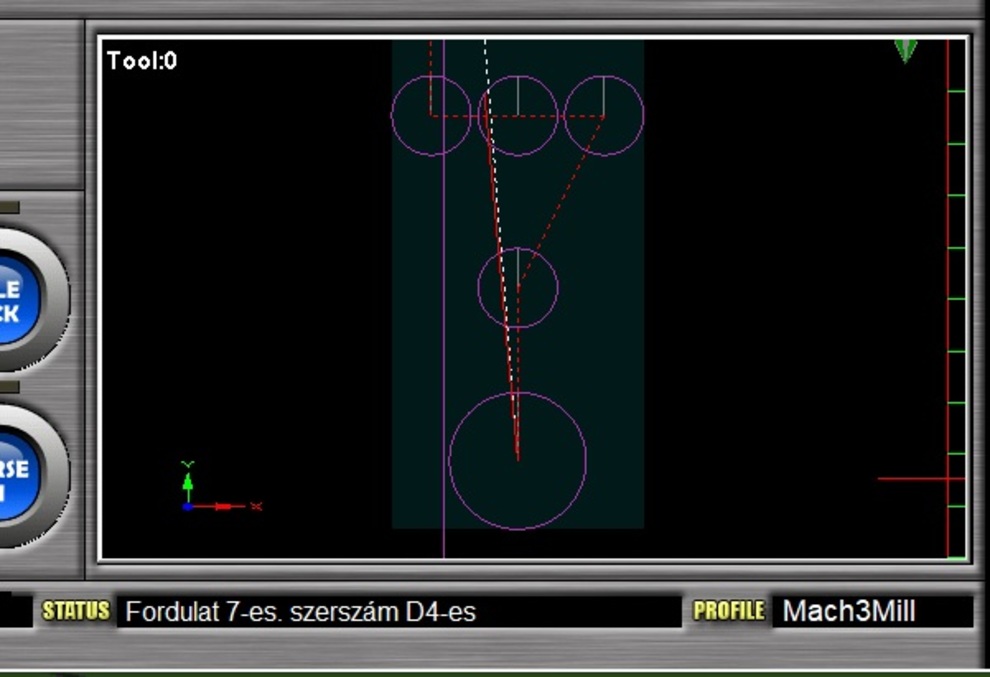The height and width of the screenshot is (677, 990).
Task: Click the LED indicator above Reverse Run
Action: (x=8, y=386)
